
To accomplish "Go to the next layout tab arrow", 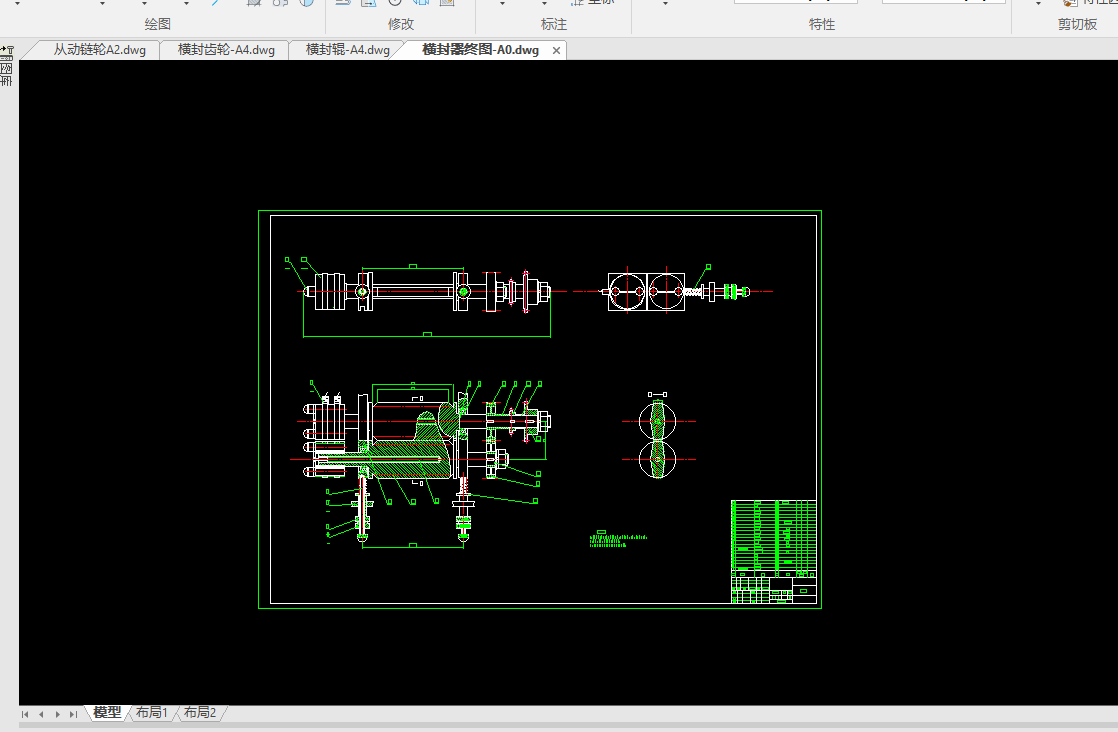I will pyautogui.click(x=58, y=713).
